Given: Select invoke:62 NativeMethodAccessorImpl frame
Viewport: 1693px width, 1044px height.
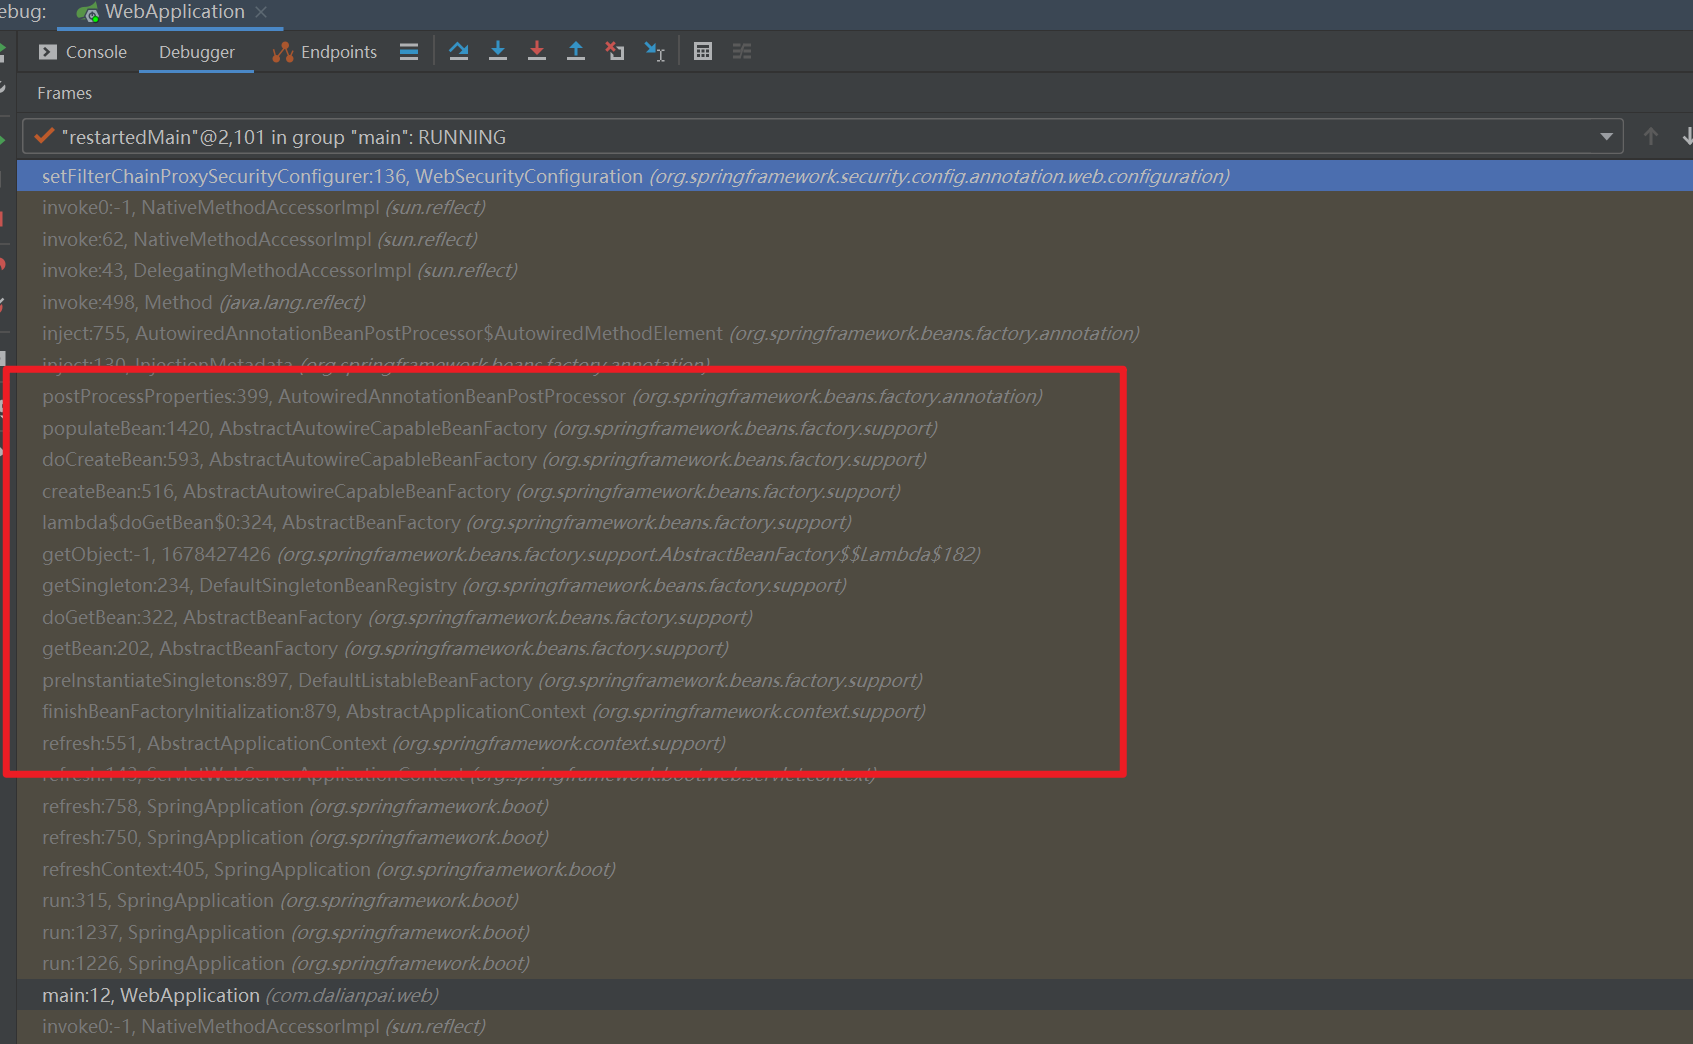Looking at the screenshot, I should click(854, 239).
